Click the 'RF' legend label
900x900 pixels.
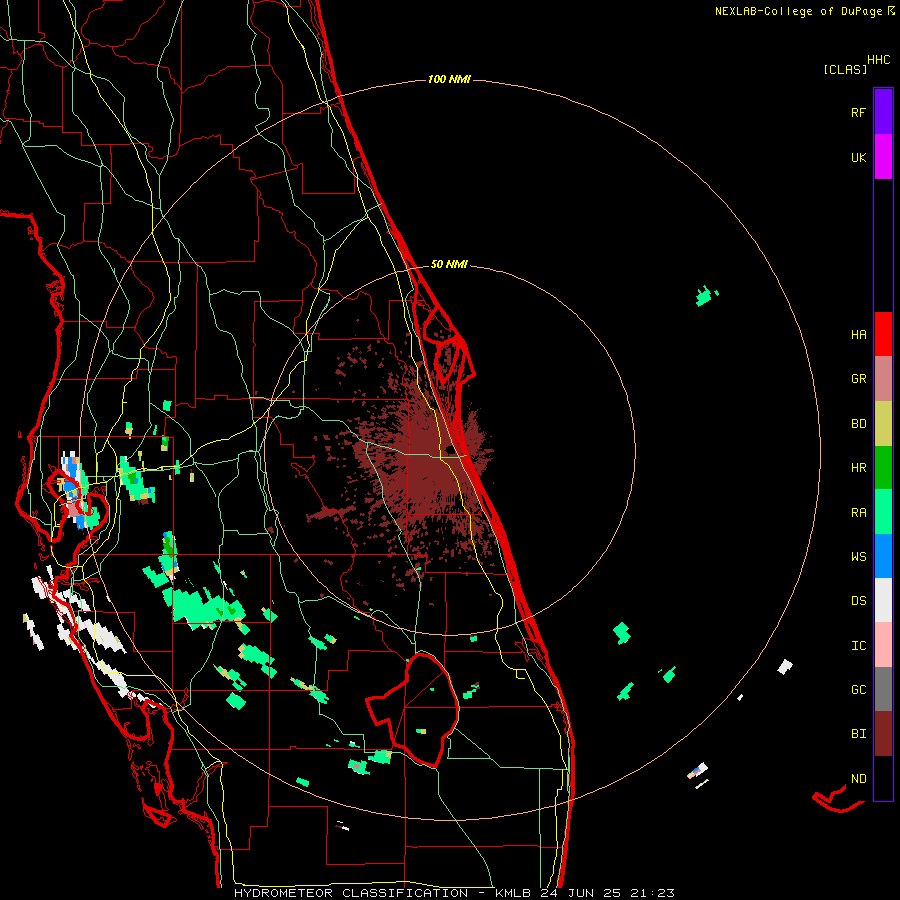858,112
